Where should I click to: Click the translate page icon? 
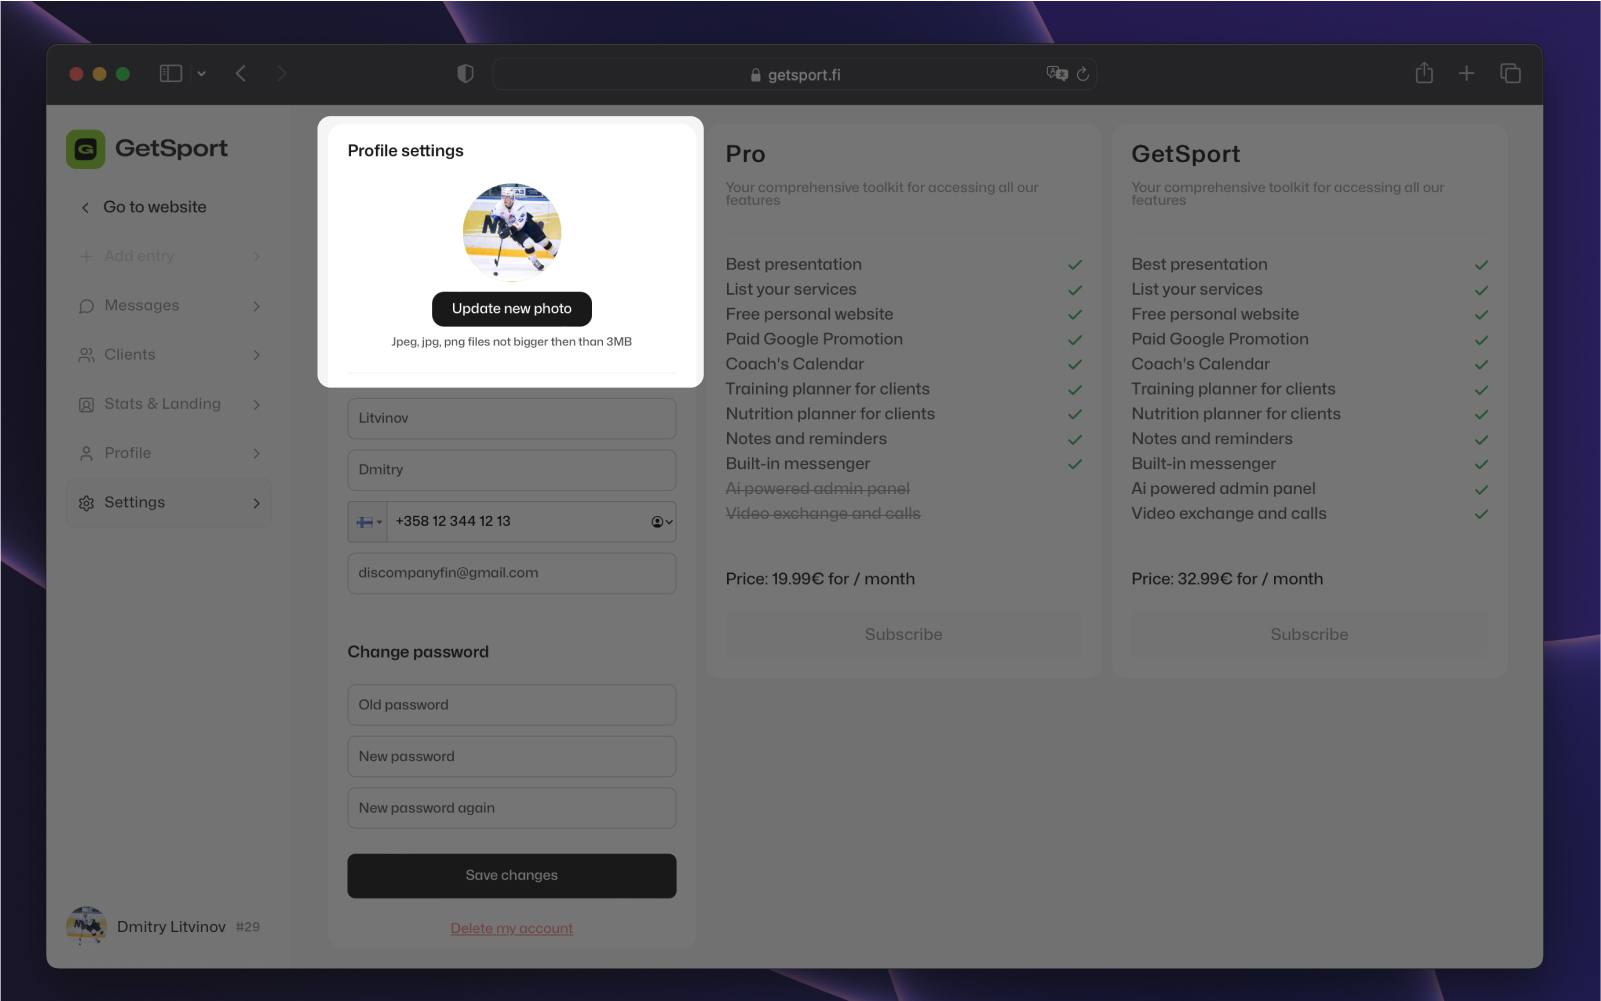(1057, 73)
